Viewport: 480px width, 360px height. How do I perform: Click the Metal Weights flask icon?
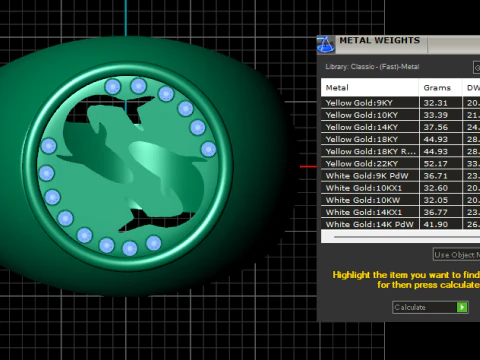point(326,44)
